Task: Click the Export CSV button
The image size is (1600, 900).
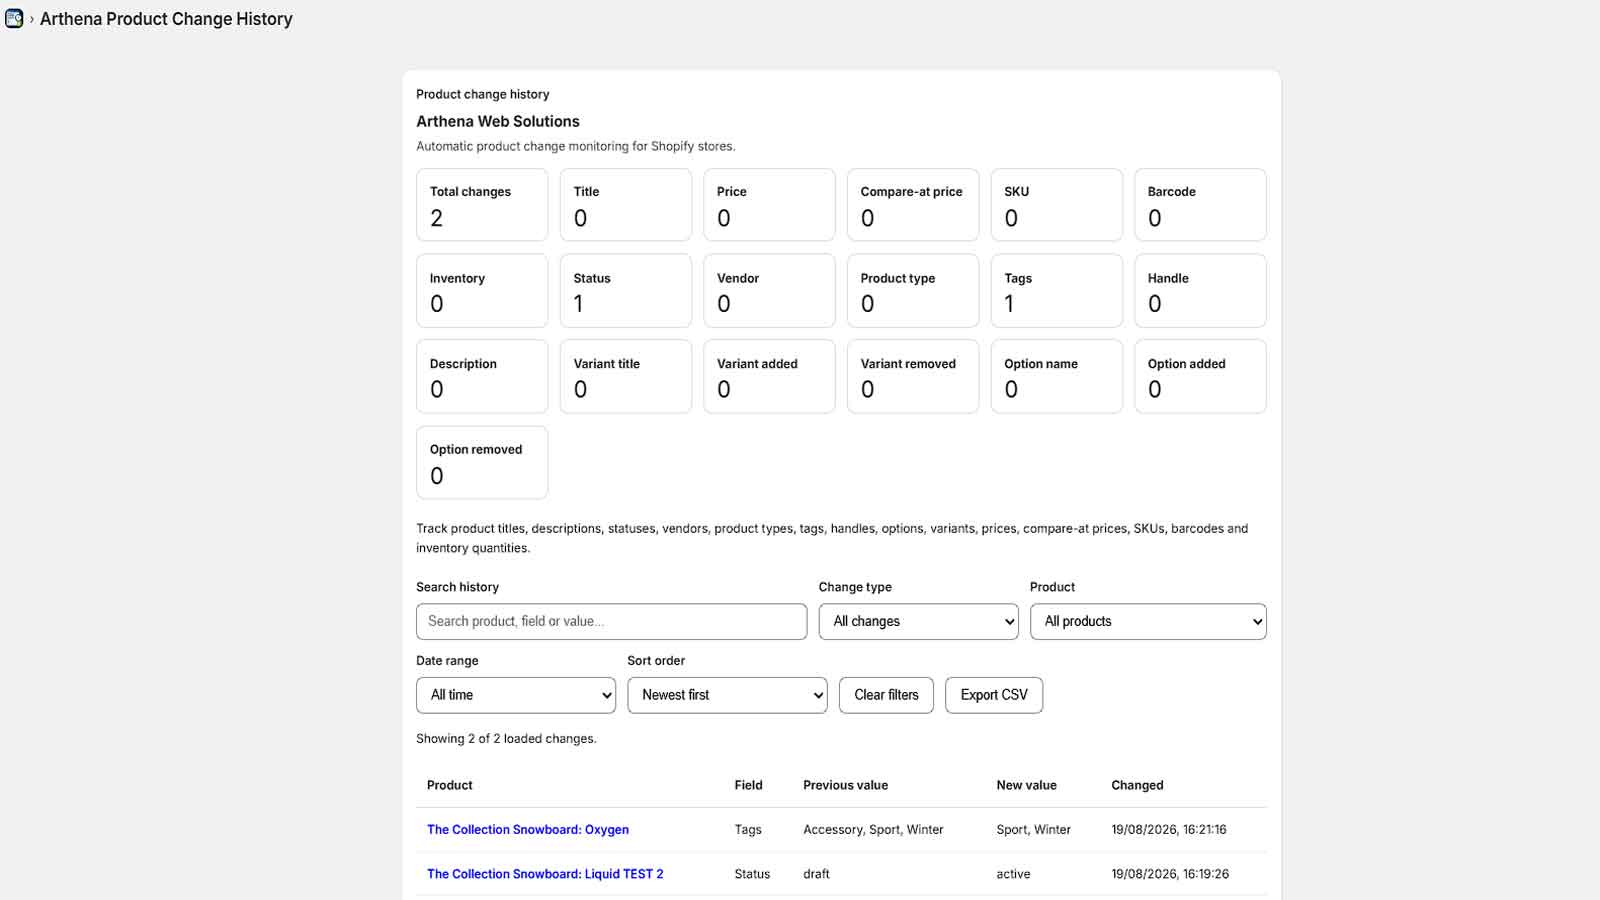Action: pyautogui.click(x=994, y=695)
